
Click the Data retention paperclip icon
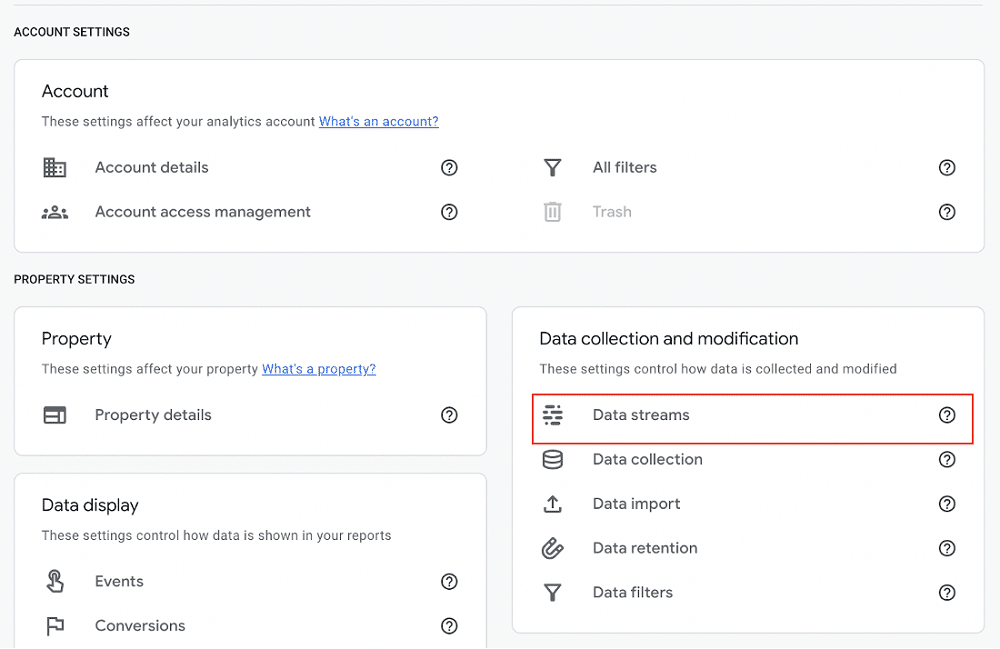click(x=552, y=547)
